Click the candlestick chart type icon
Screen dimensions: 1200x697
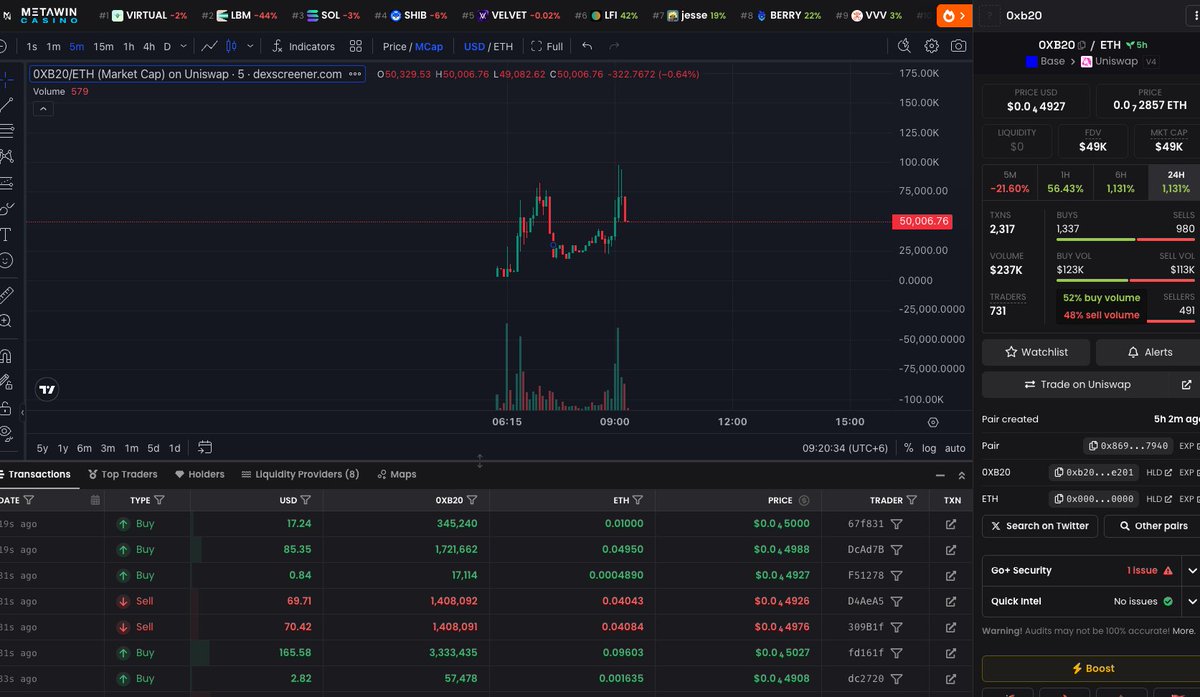(x=232, y=46)
